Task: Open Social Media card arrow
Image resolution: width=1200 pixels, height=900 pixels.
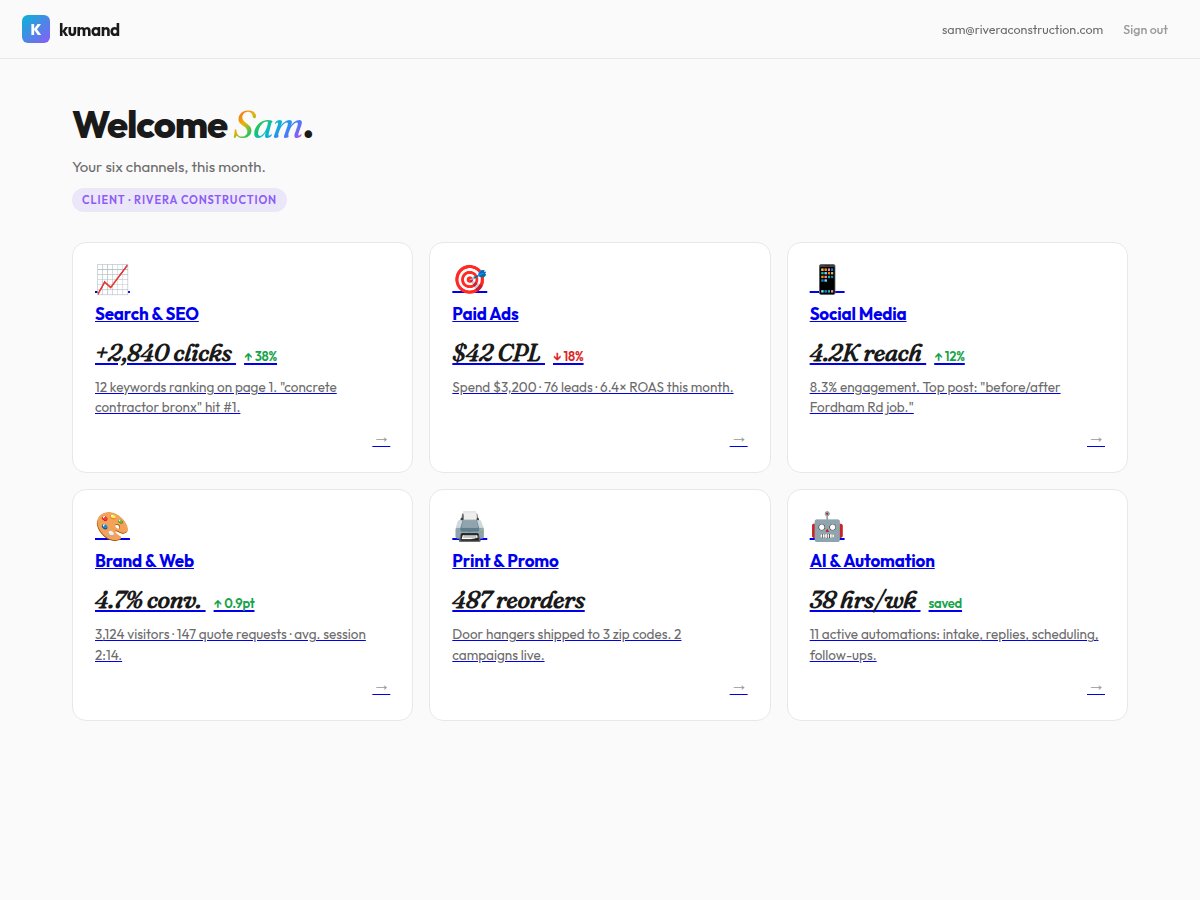Action: 1096,440
